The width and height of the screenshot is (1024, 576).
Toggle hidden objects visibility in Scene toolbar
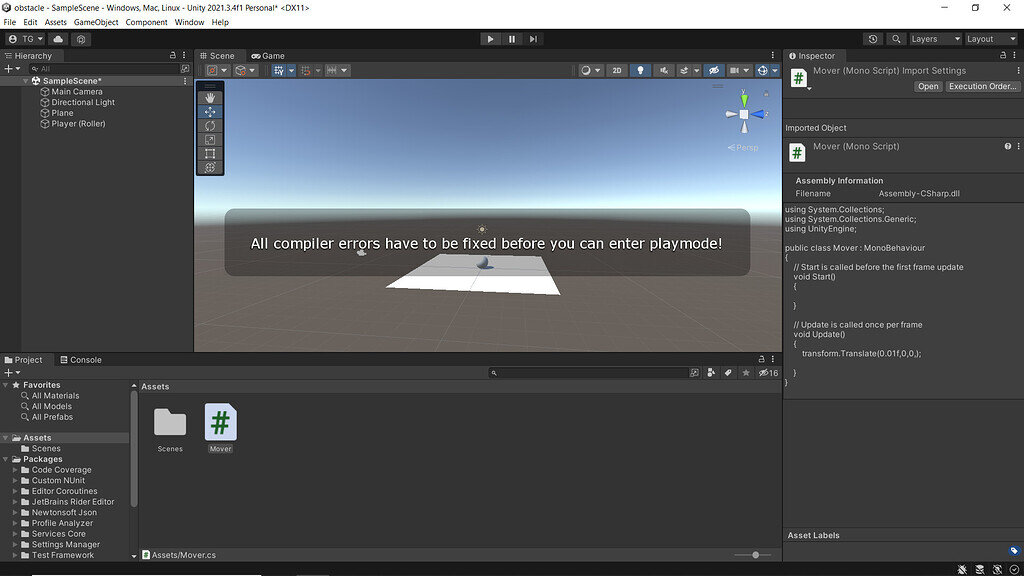click(713, 71)
